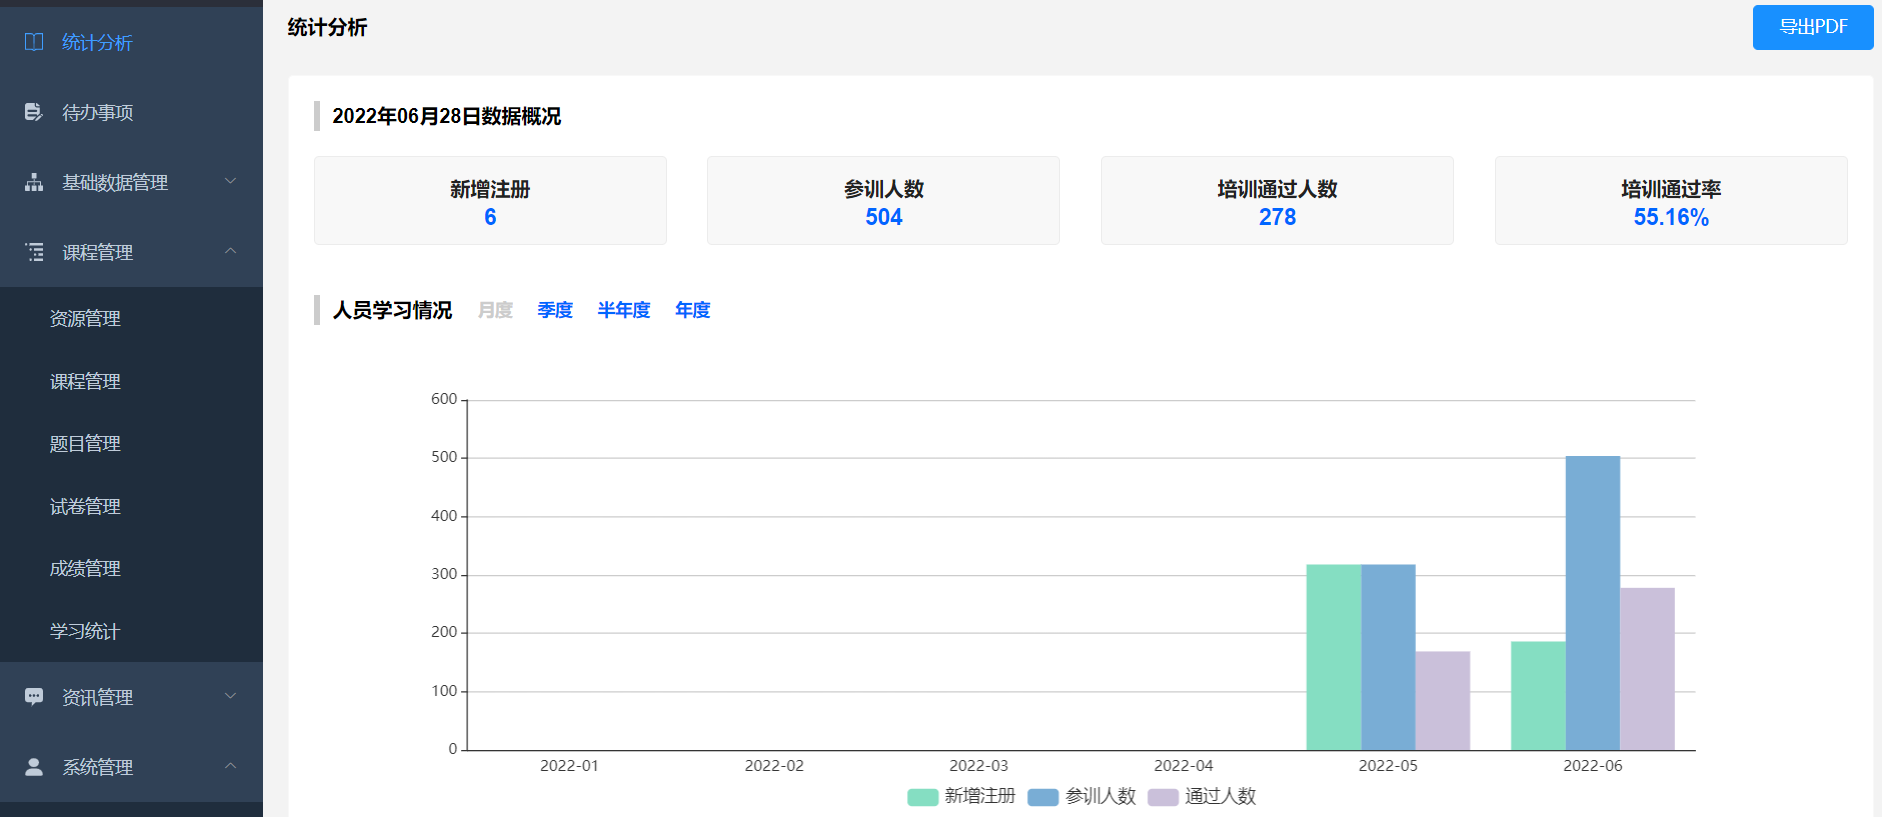This screenshot has height=817, width=1882.
Task: Click the 2022年06月28日数据概况 heading
Action: (447, 116)
